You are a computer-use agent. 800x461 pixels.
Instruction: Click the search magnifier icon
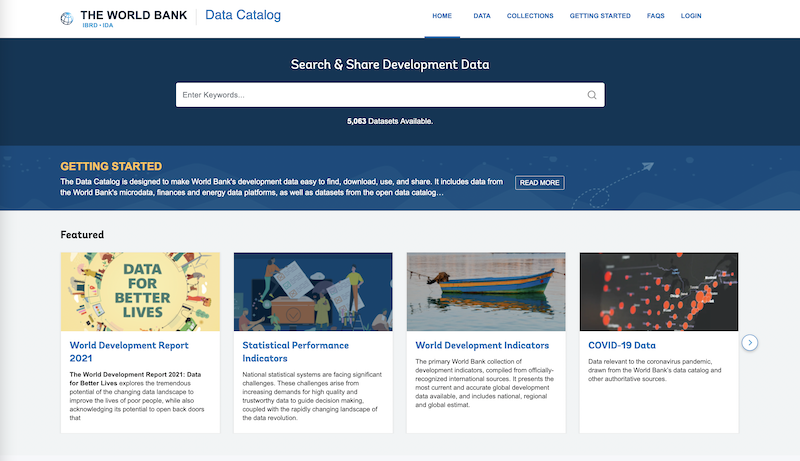click(x=591, y=95)
